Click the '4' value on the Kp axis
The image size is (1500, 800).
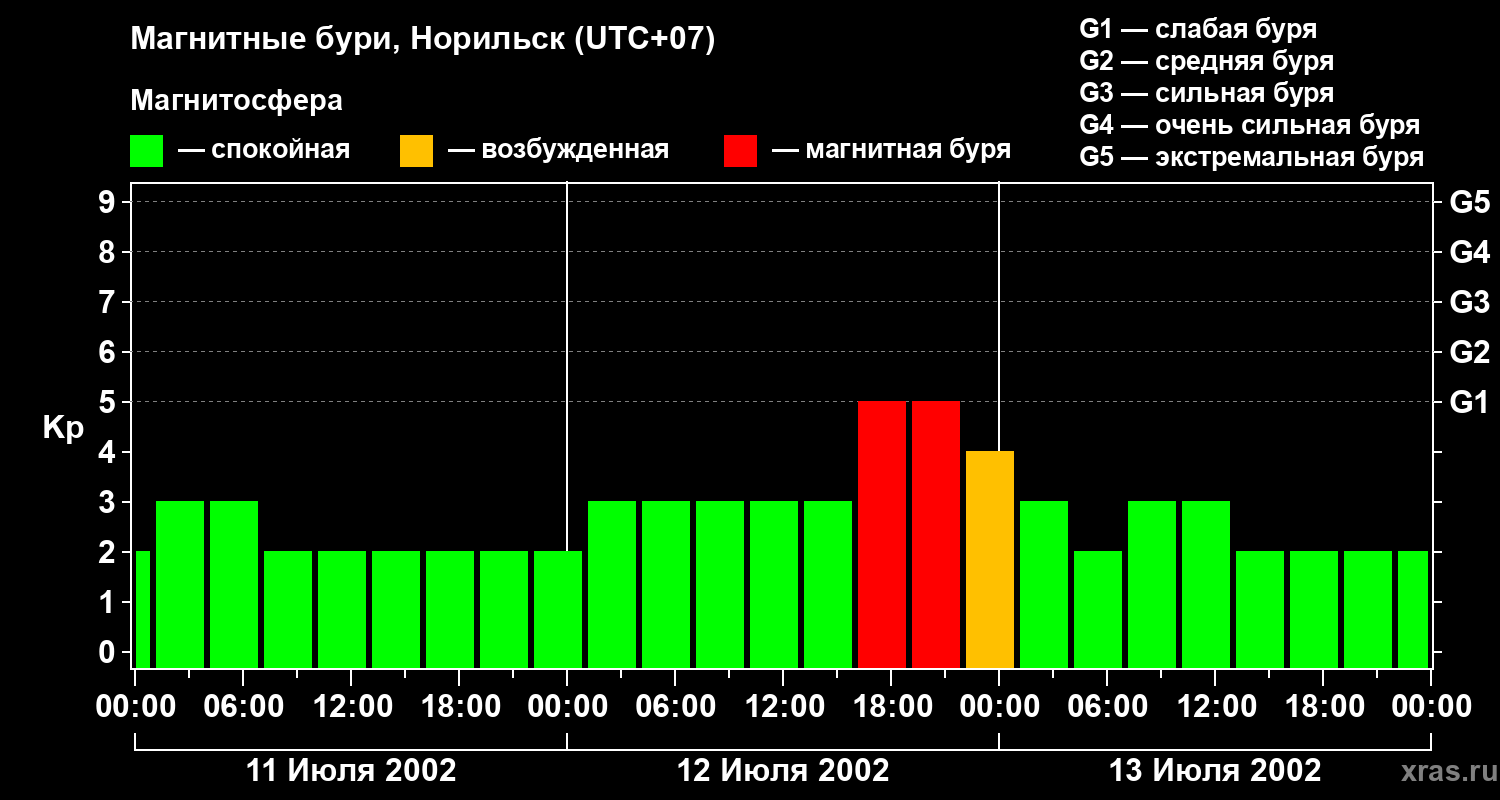pyautogui.click(x=109, y=452)
